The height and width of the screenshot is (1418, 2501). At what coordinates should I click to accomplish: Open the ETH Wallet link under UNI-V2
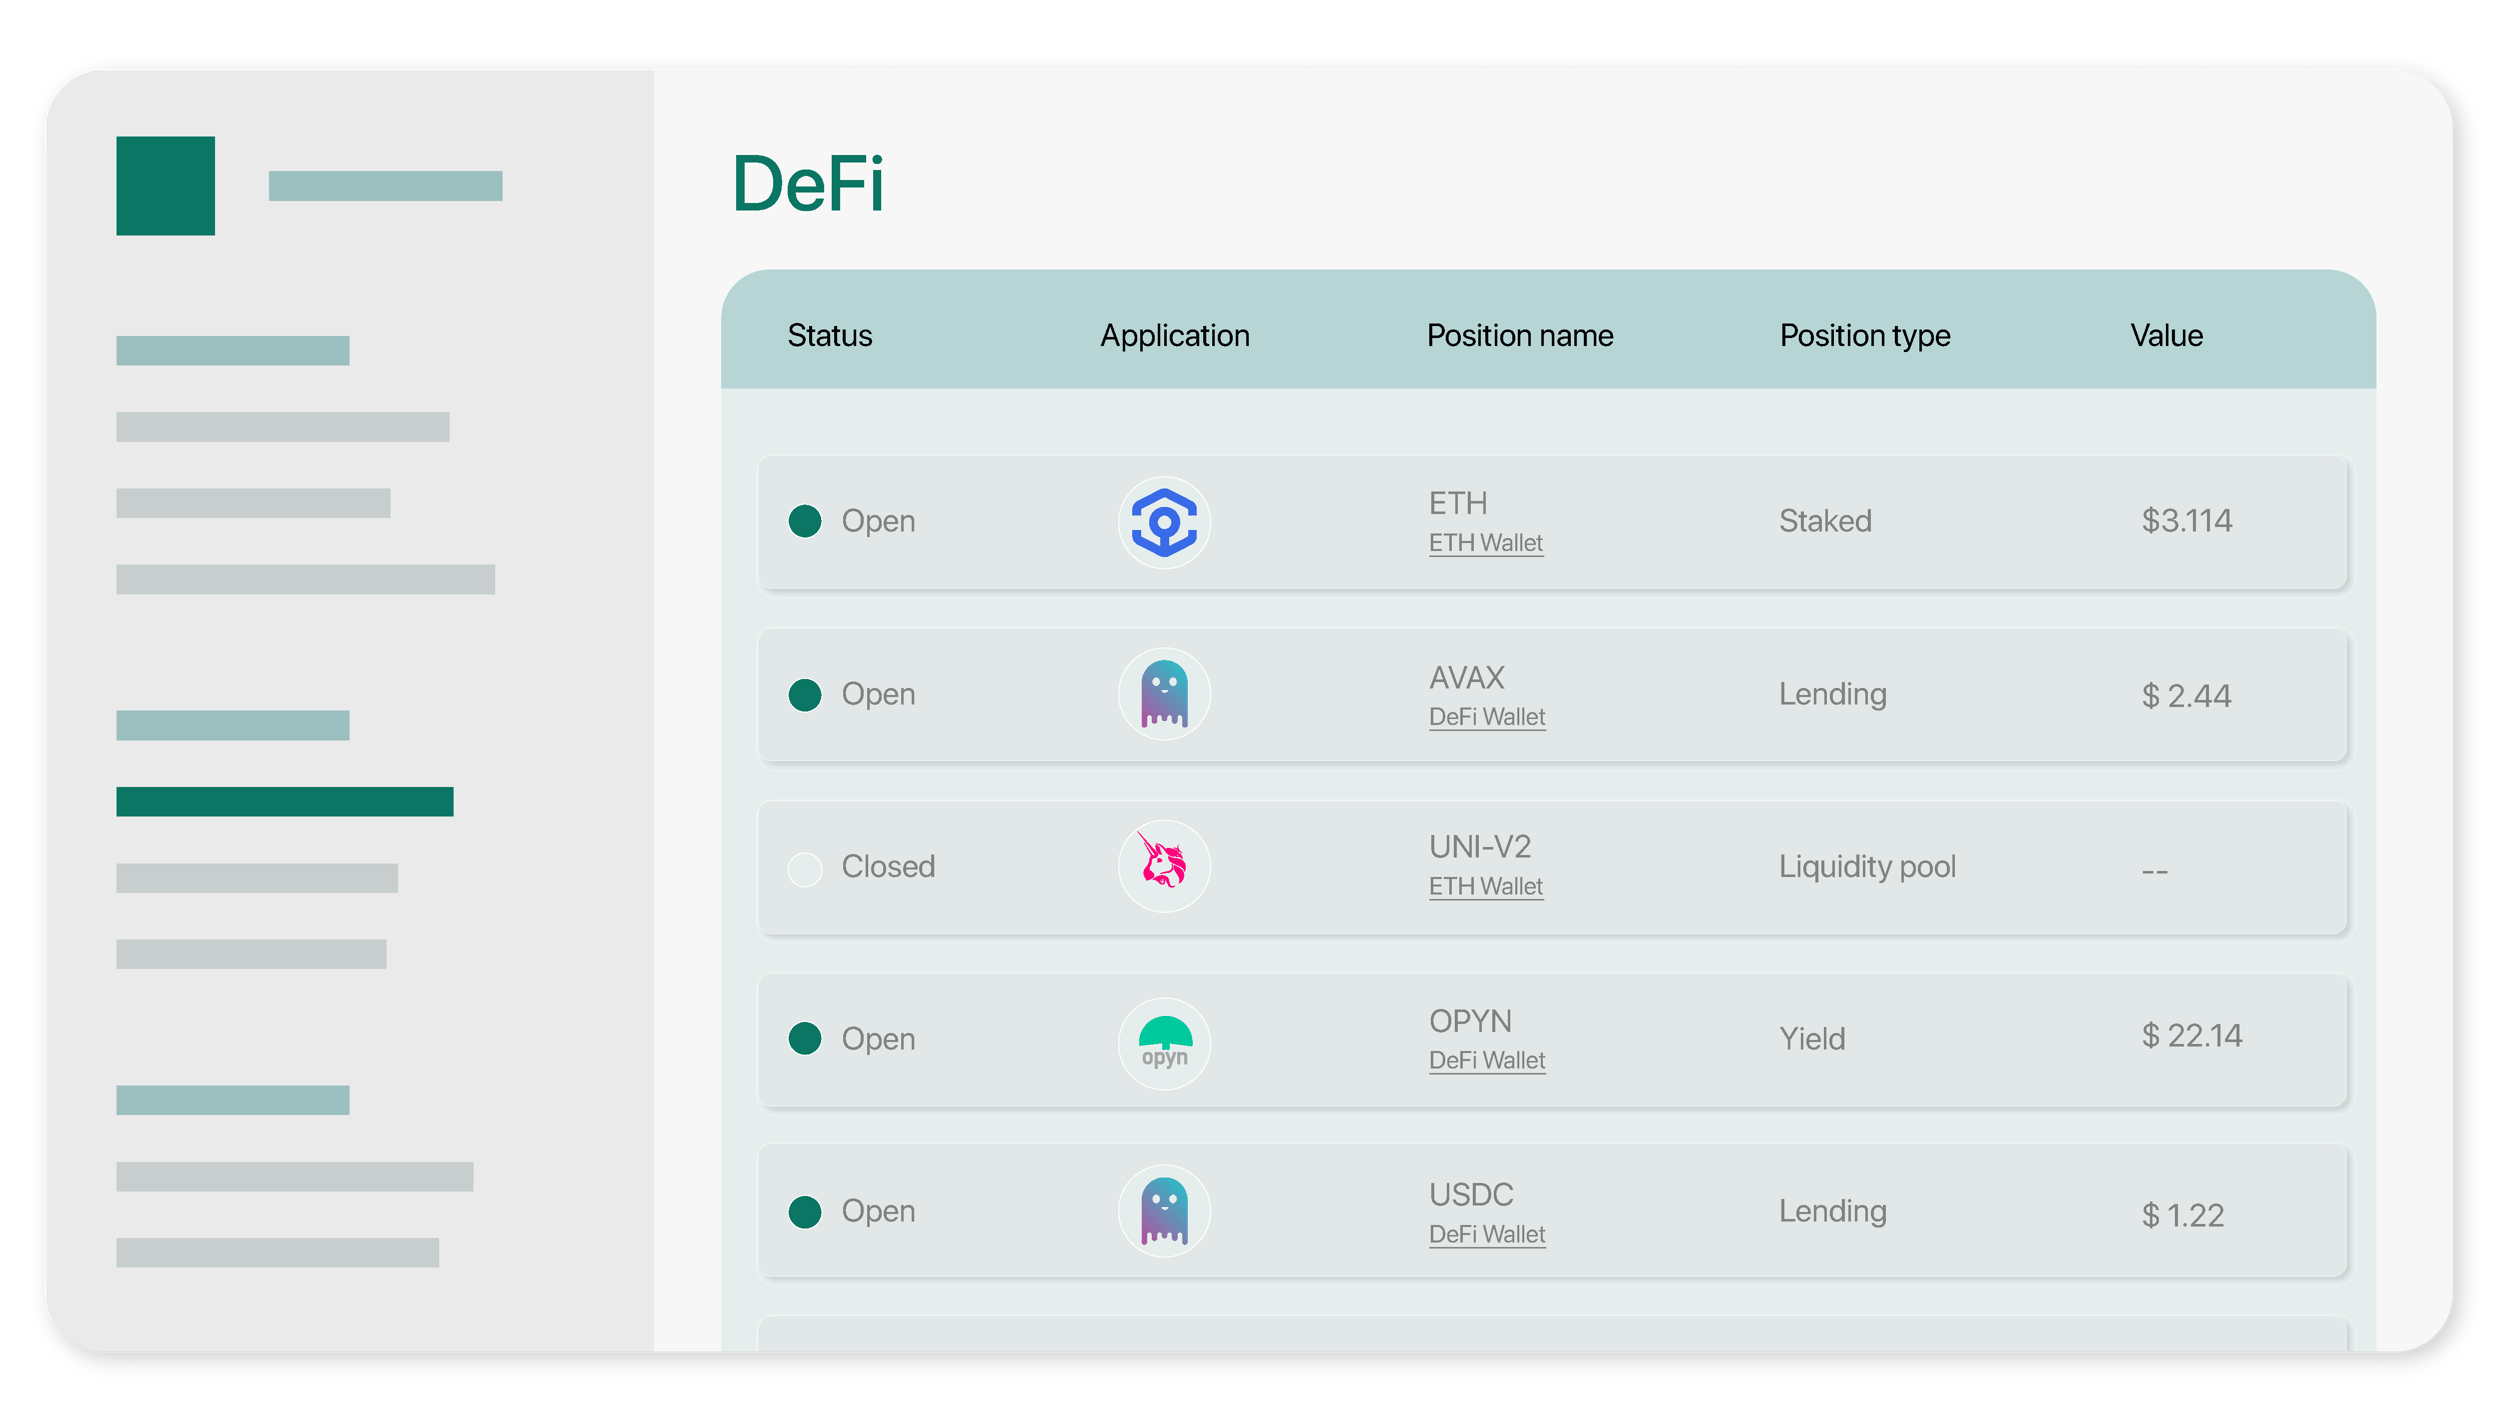(x=1486, y=887)
